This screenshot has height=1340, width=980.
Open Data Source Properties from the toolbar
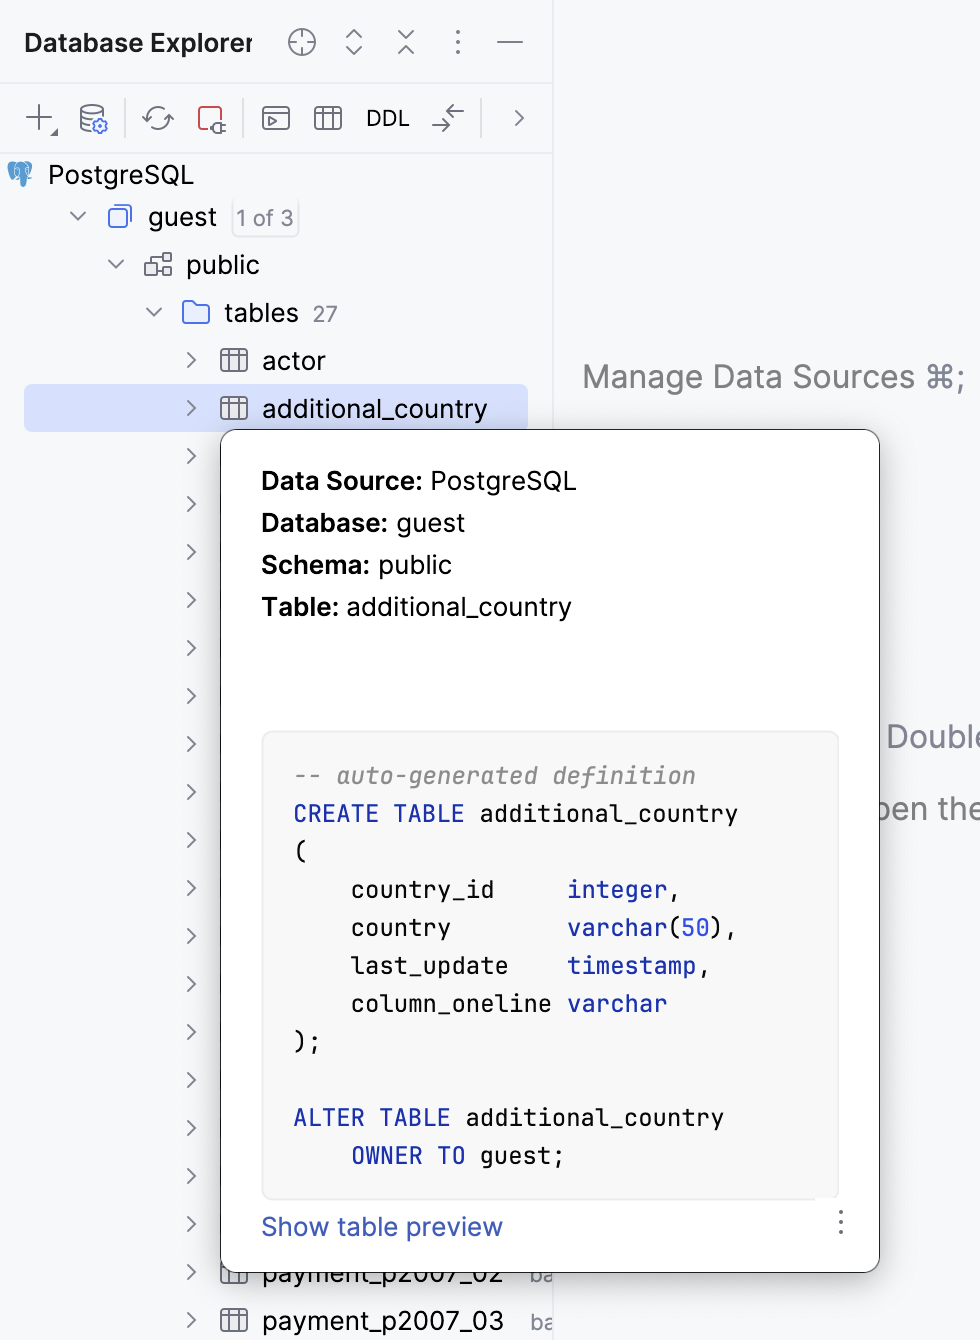click(x=92, y=118)
